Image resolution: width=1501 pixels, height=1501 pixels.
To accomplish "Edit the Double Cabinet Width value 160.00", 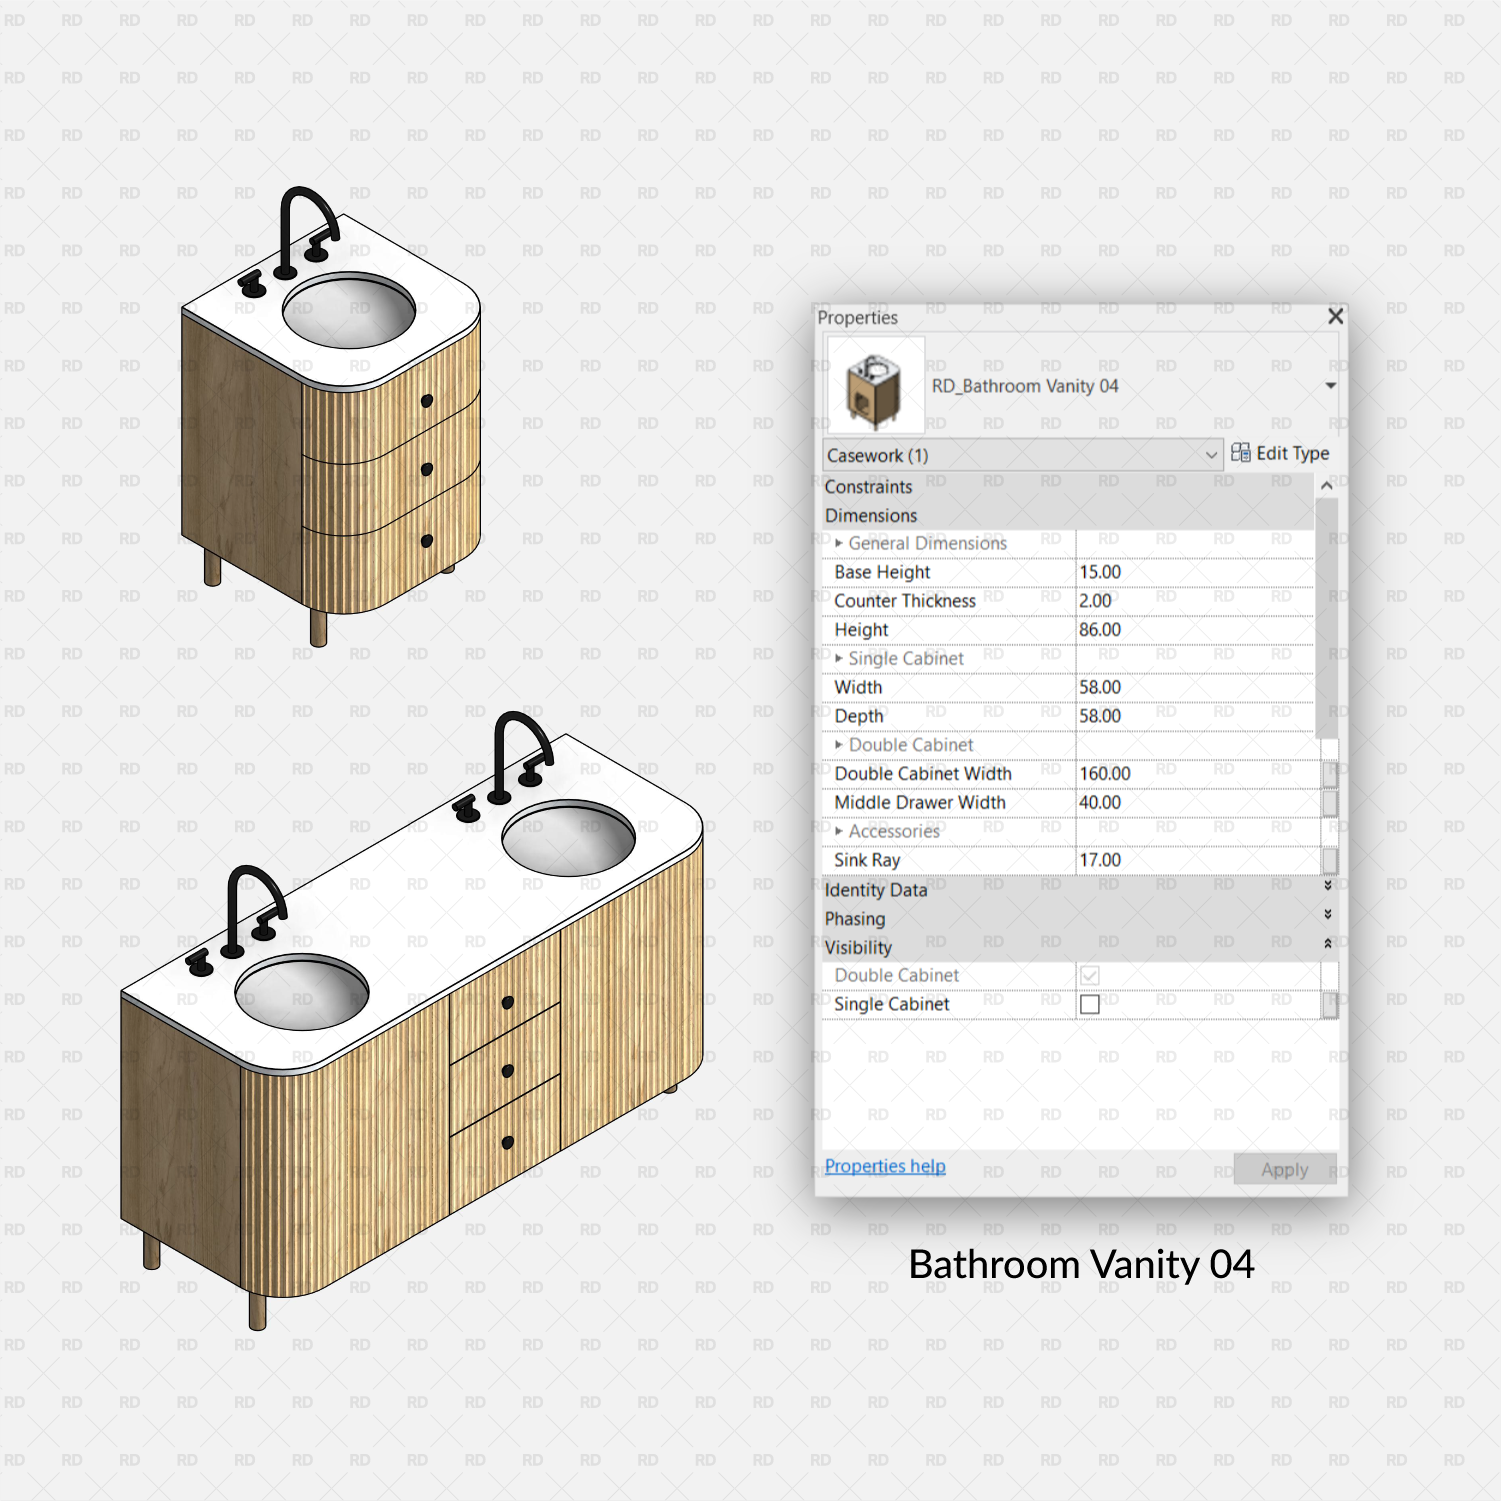I will click(x=1150, y=773).
